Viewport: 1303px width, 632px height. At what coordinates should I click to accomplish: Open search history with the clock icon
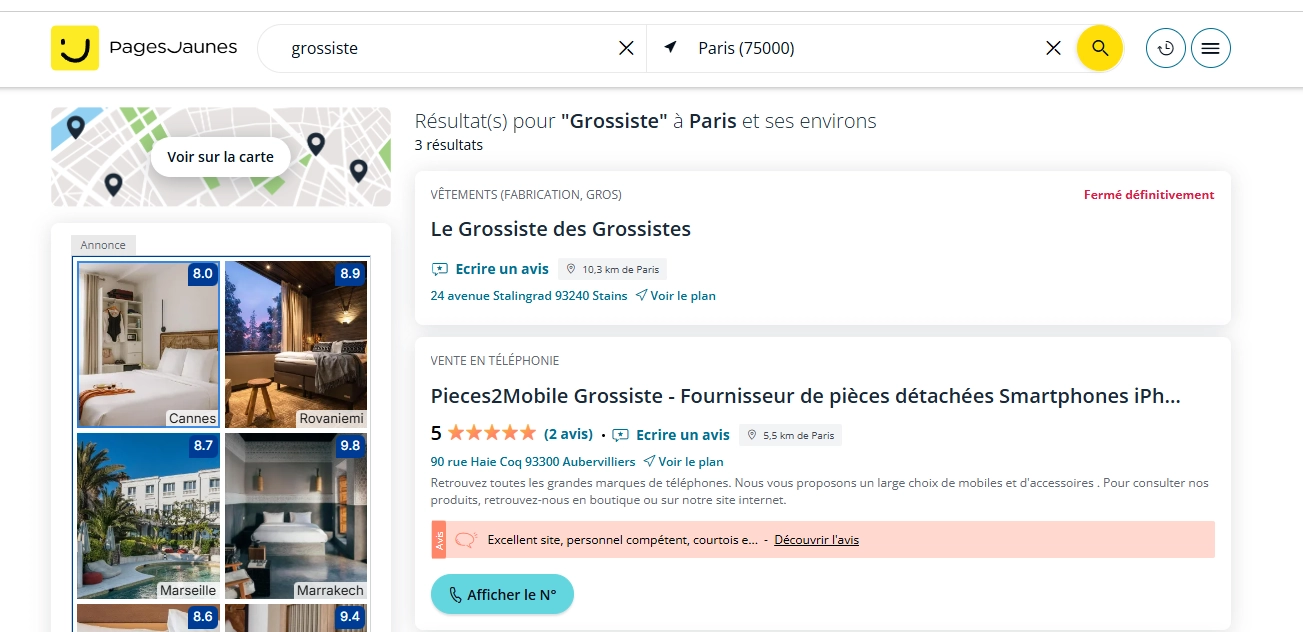coord(1165,47)
